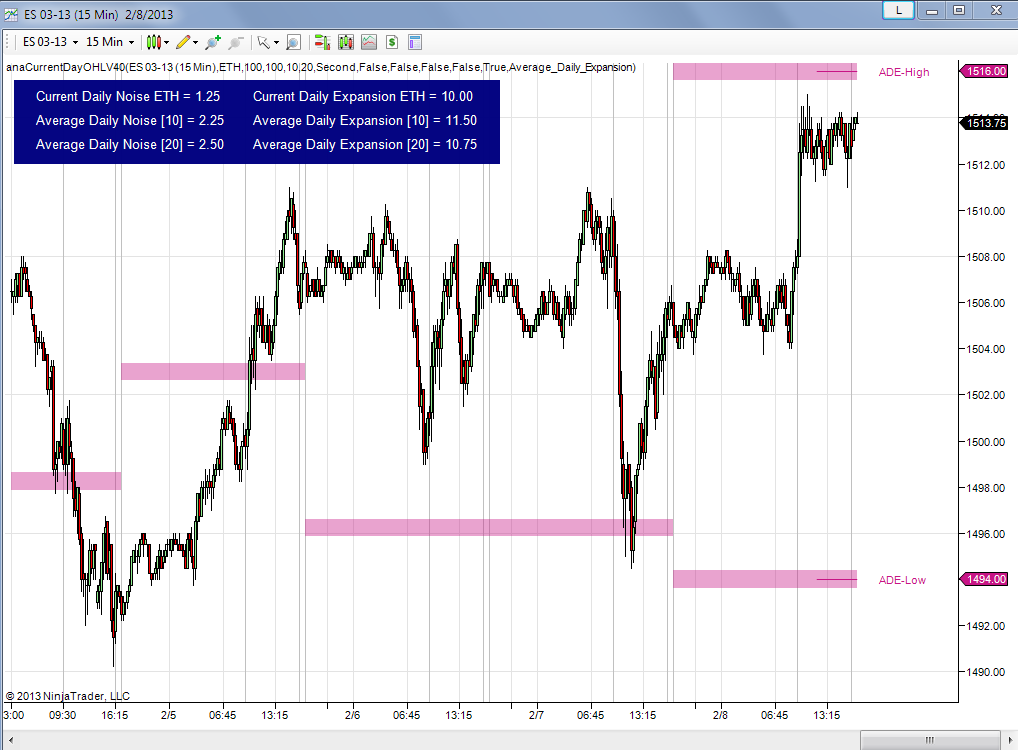Click 'Average Daily Expansion [20] = 10.75' text

[365, 144]
